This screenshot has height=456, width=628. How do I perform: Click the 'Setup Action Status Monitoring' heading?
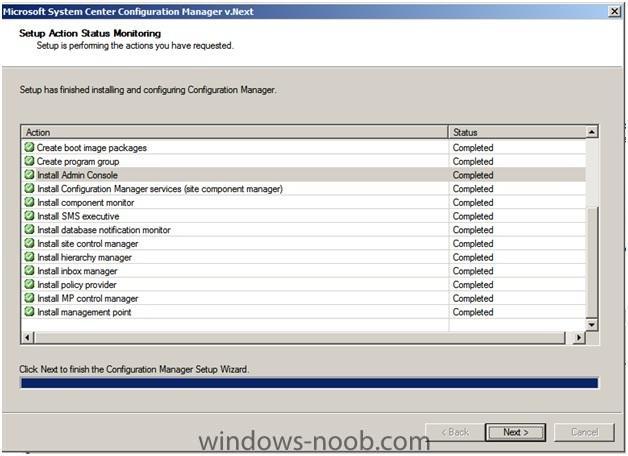click(90, 33)
